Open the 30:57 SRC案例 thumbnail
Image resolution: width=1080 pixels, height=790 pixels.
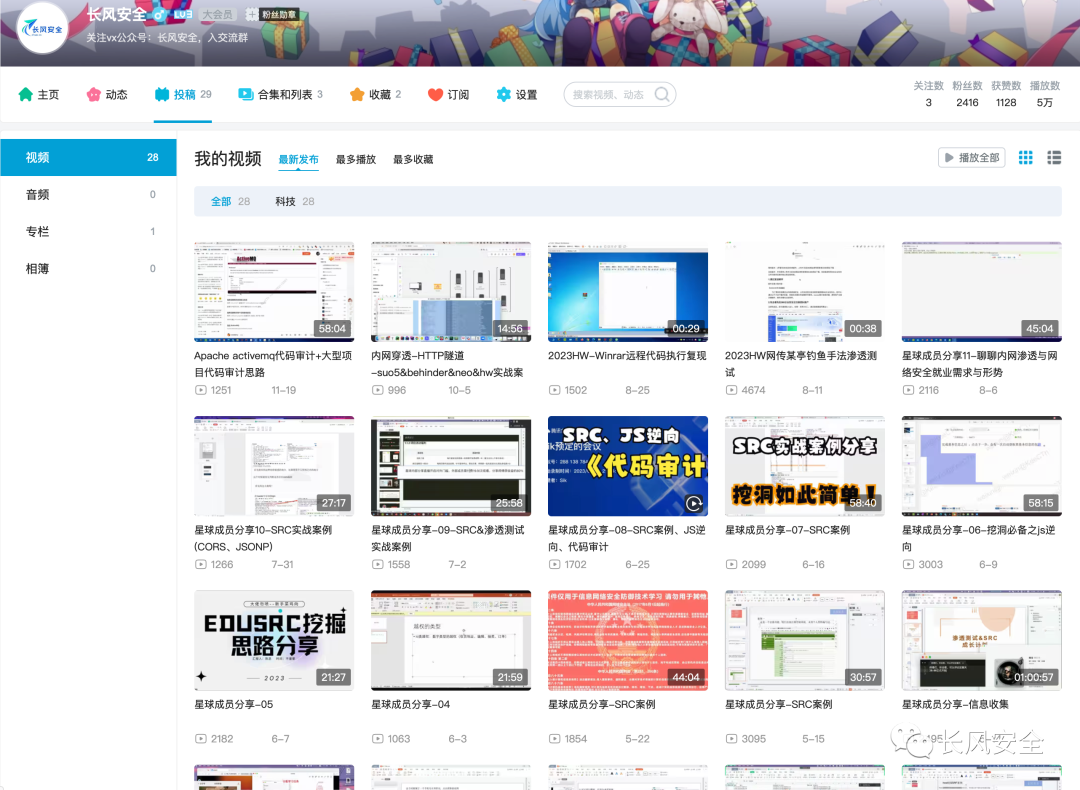[805, 640]
